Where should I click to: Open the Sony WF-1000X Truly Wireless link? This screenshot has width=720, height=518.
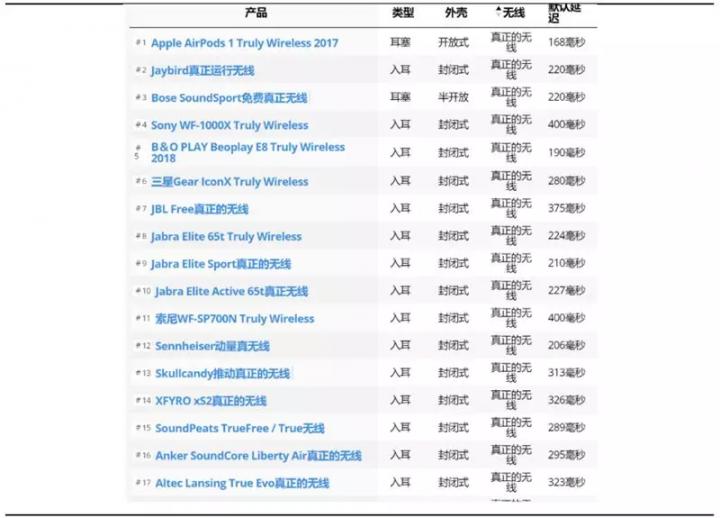coord(230,125)
